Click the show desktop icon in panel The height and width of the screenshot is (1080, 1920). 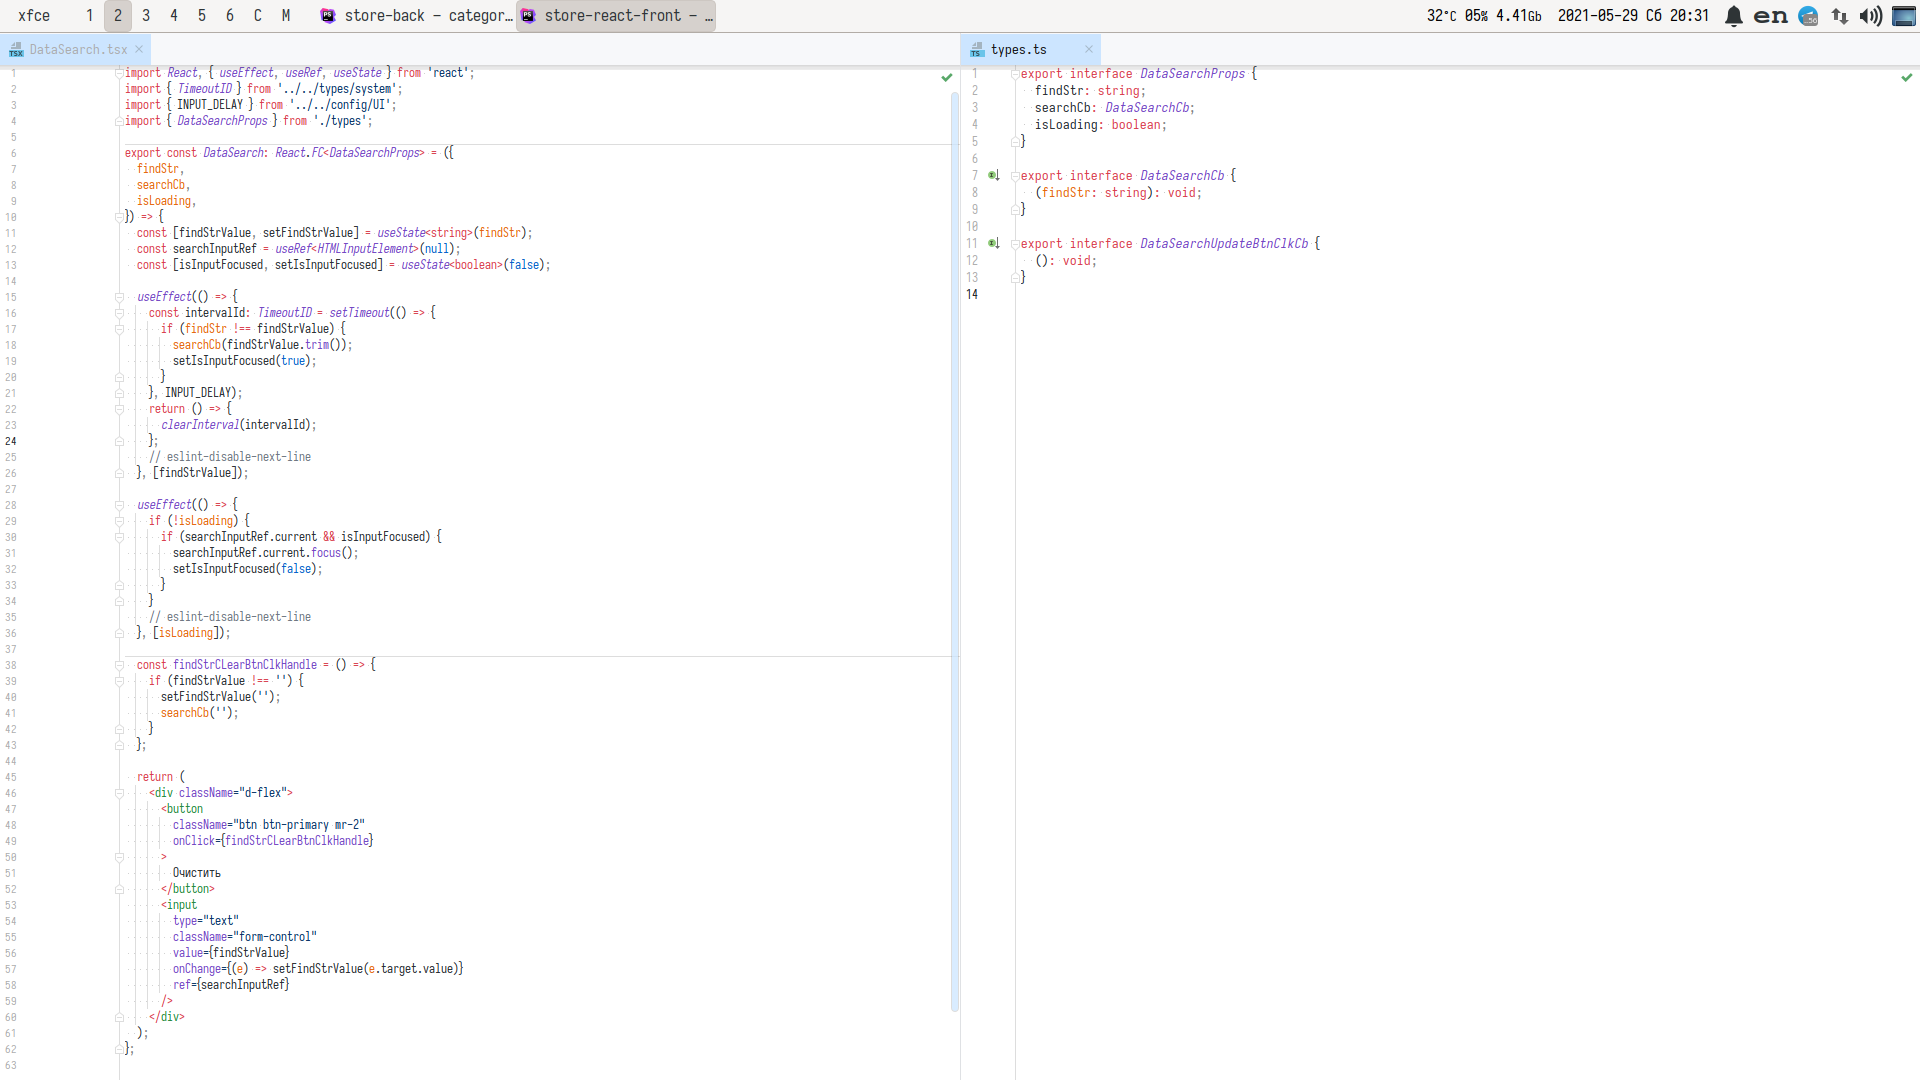(x=1904, y=16)
